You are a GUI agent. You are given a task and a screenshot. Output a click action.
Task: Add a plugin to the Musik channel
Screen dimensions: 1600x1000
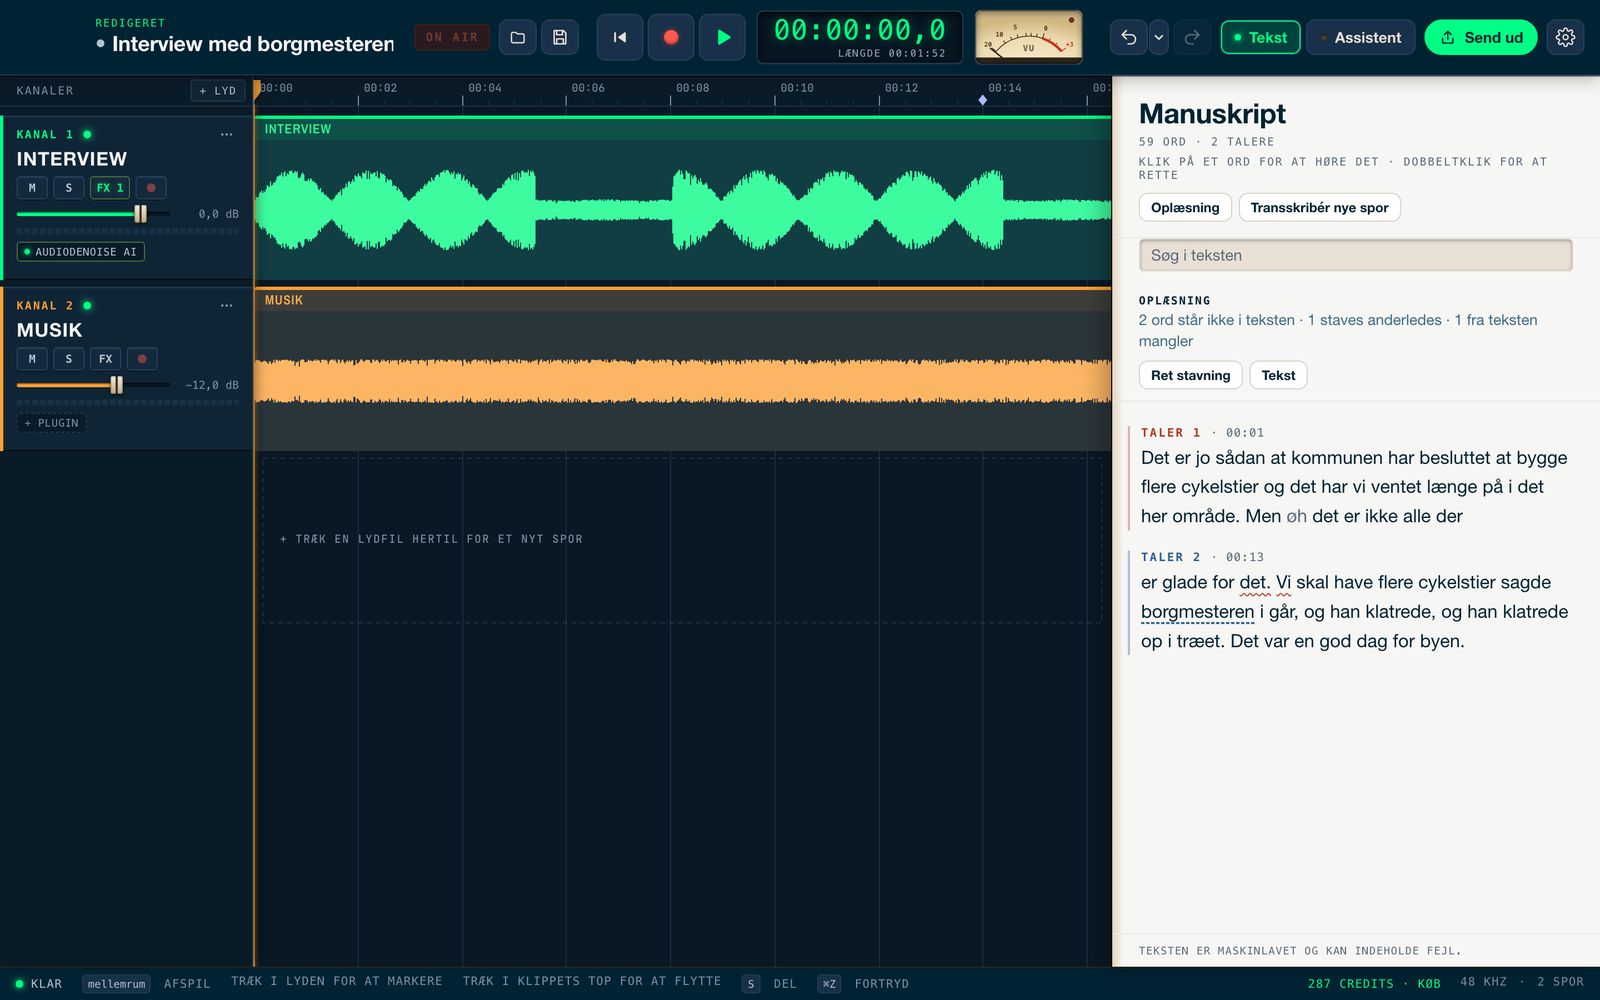tap(51, 423)
